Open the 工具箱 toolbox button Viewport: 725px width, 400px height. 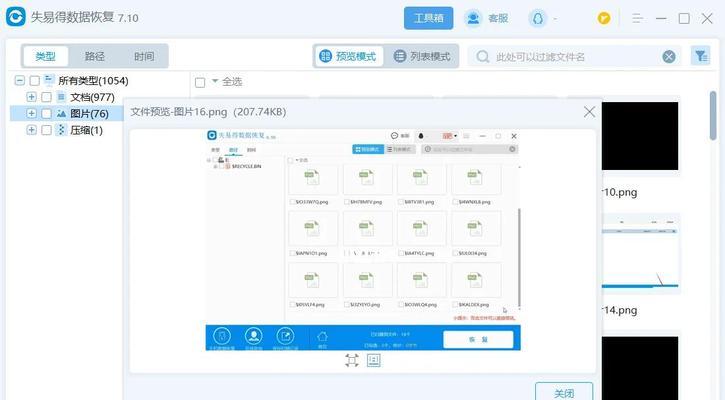pyautogui.click(x=428, y=18)
